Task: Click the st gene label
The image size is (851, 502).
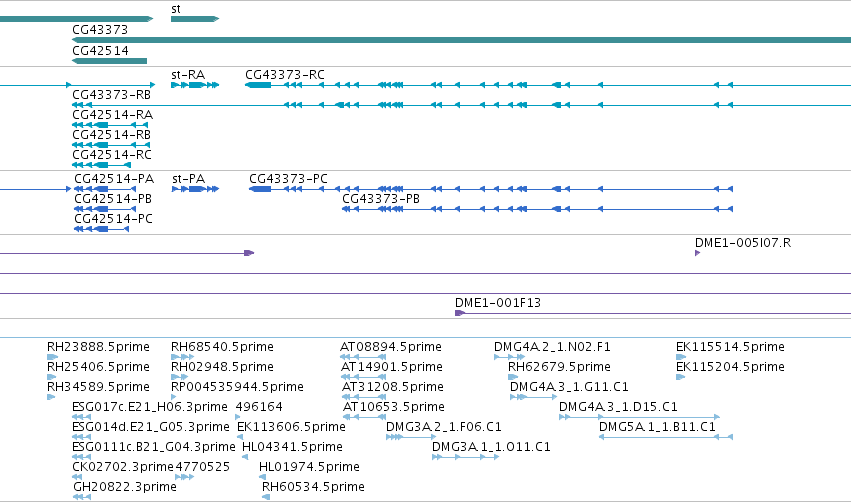Action: (x=176, y=9)
